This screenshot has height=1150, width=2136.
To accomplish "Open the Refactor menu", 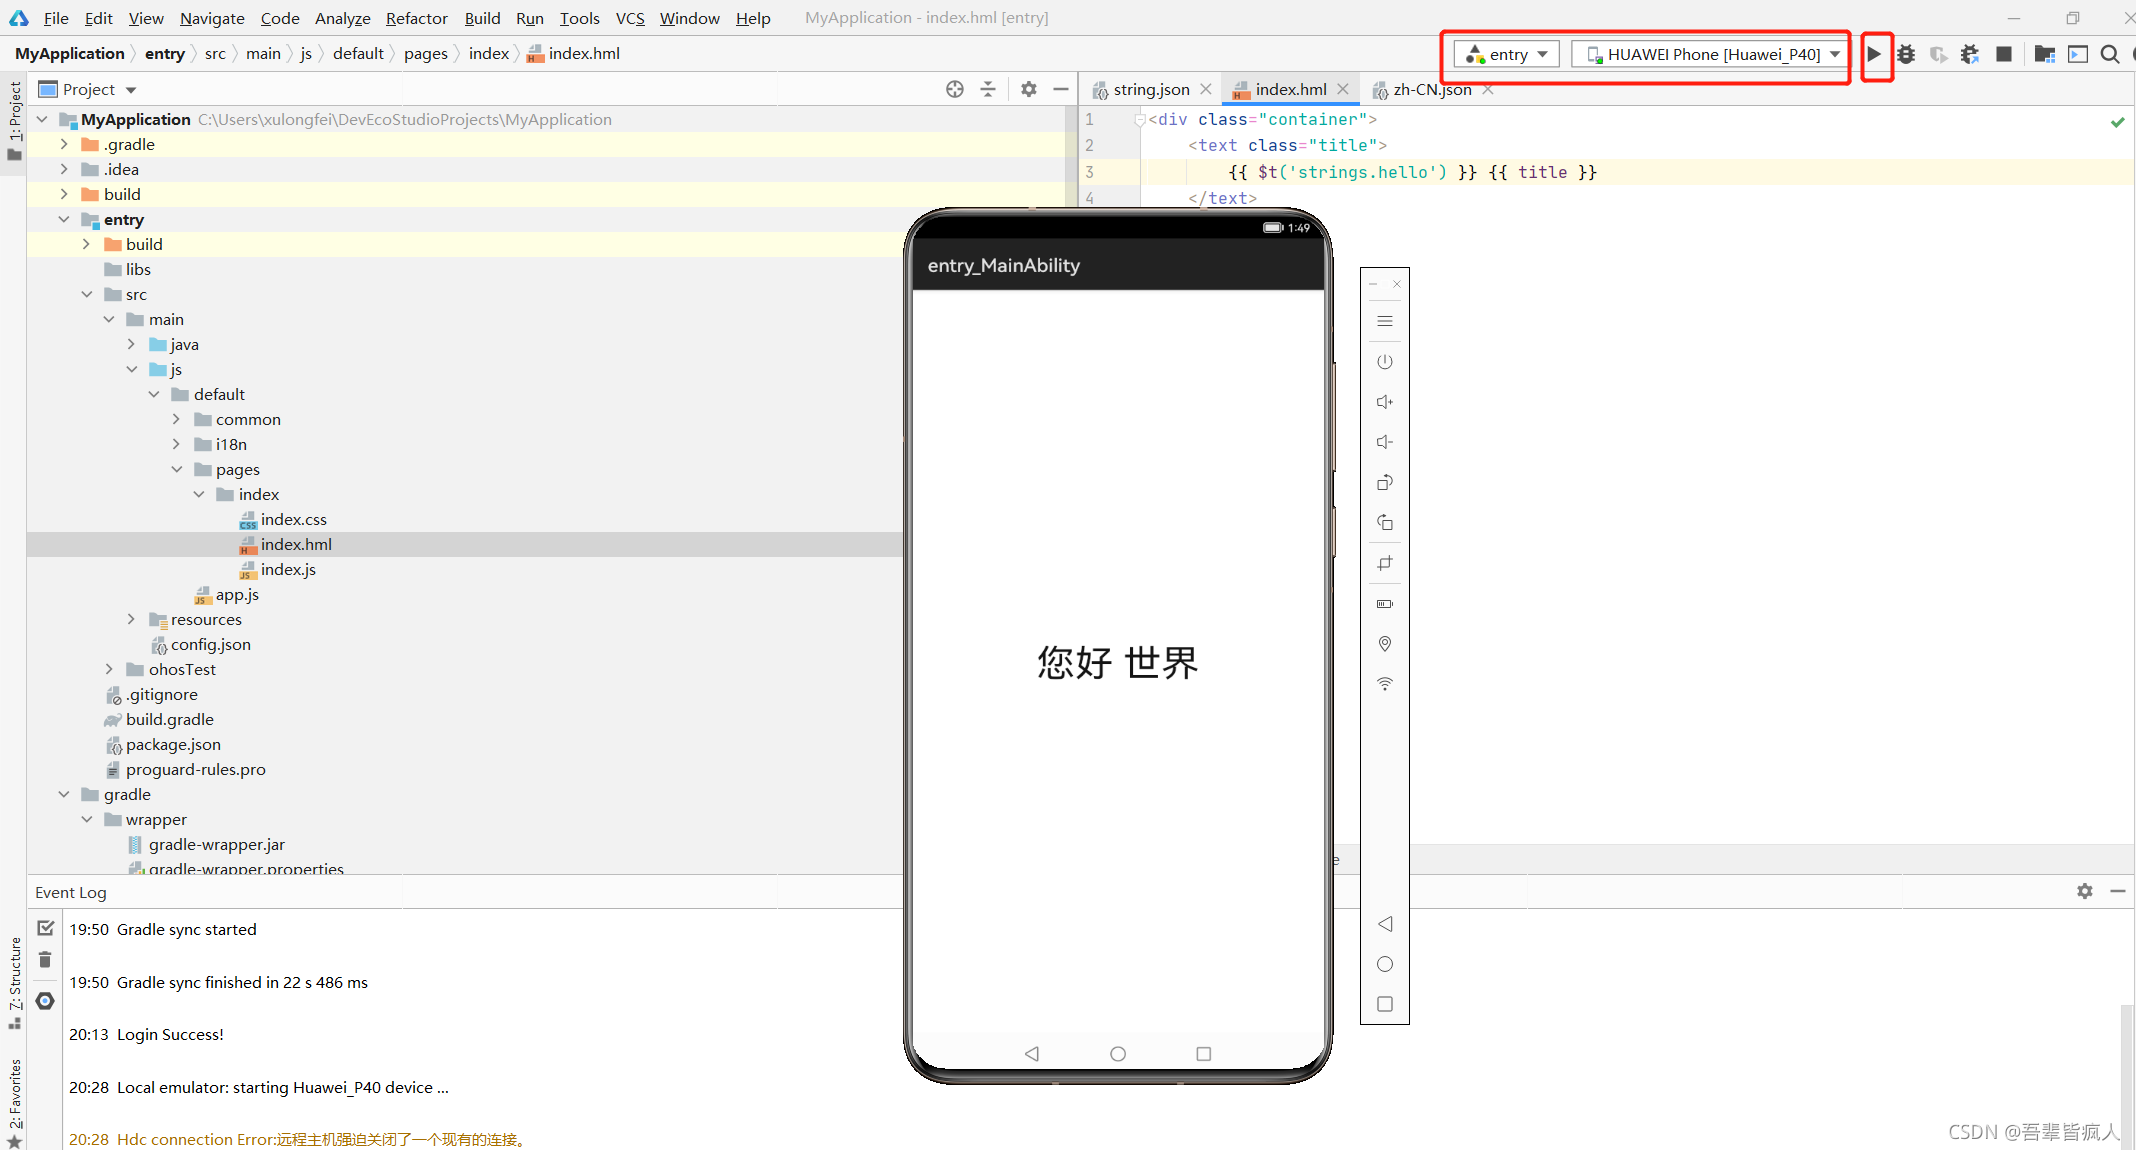I will [x=416, y=18].
